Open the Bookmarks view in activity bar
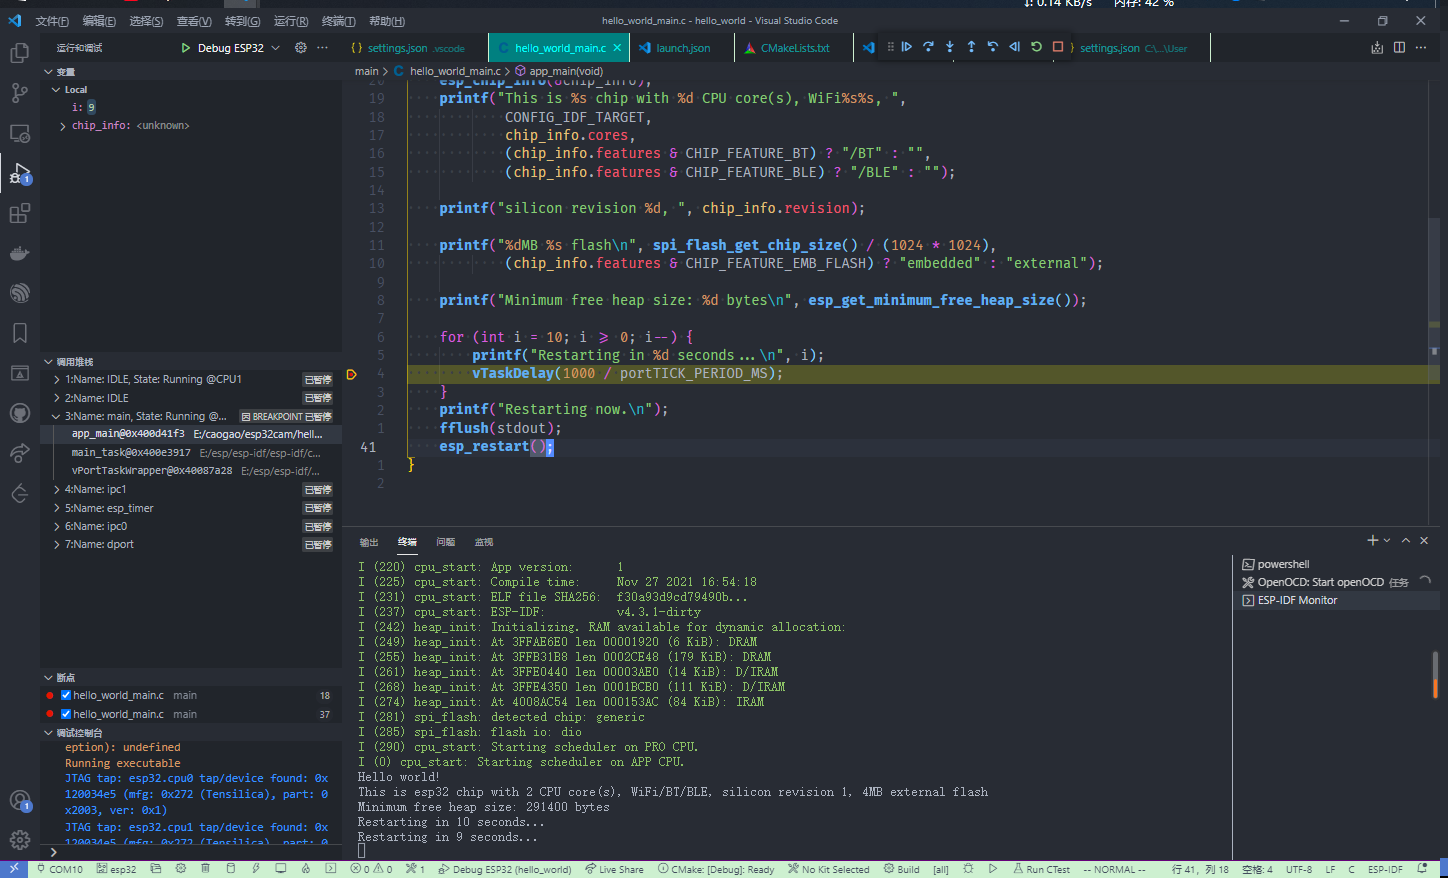Viewport: 1448px width, 878px height. [19, 333]
